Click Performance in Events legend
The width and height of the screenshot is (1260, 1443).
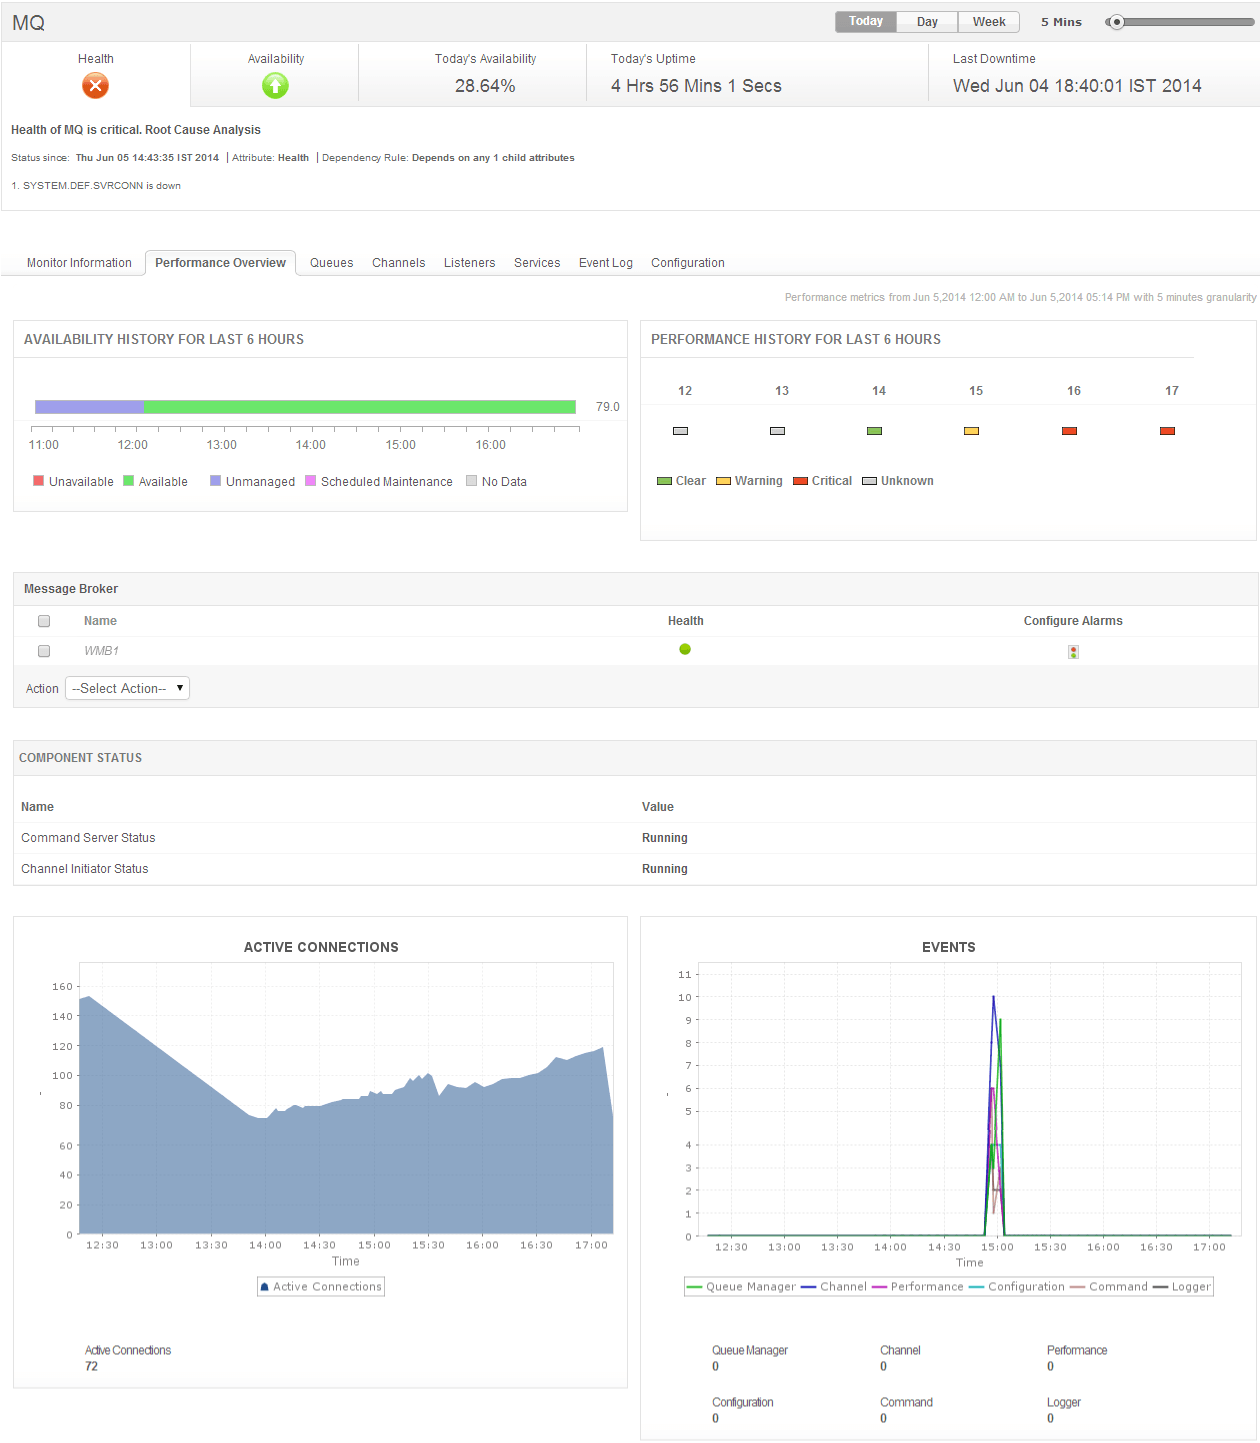pyautogui.click(x=918, y=1287)
